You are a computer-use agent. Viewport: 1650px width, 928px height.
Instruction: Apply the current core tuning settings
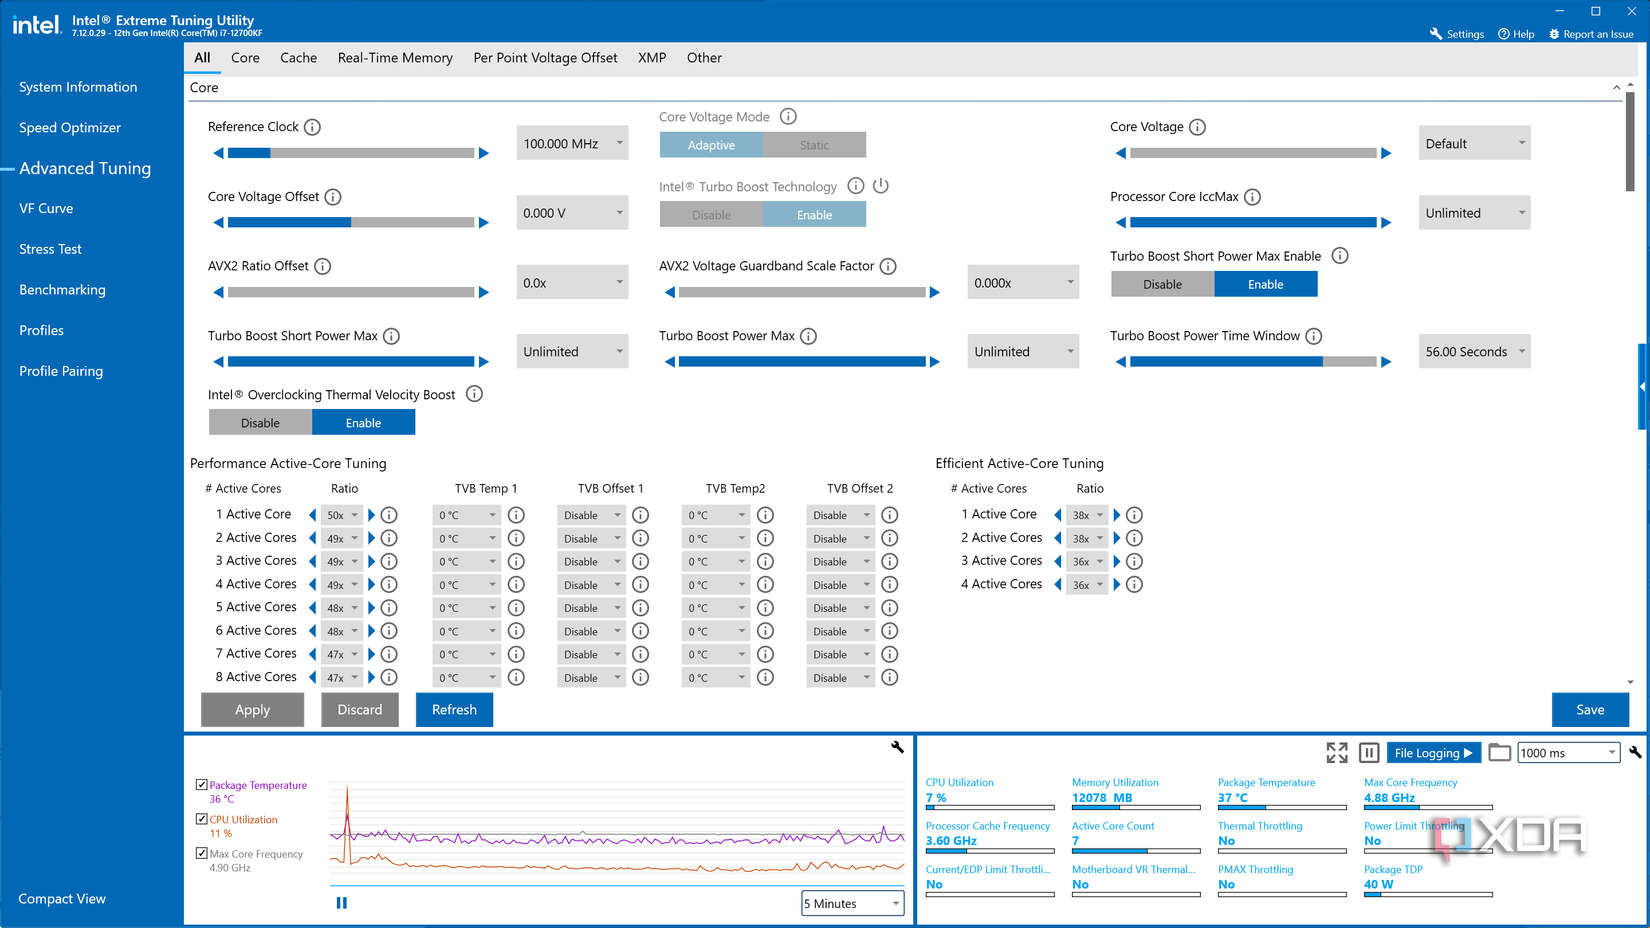[x=252, y=709]
